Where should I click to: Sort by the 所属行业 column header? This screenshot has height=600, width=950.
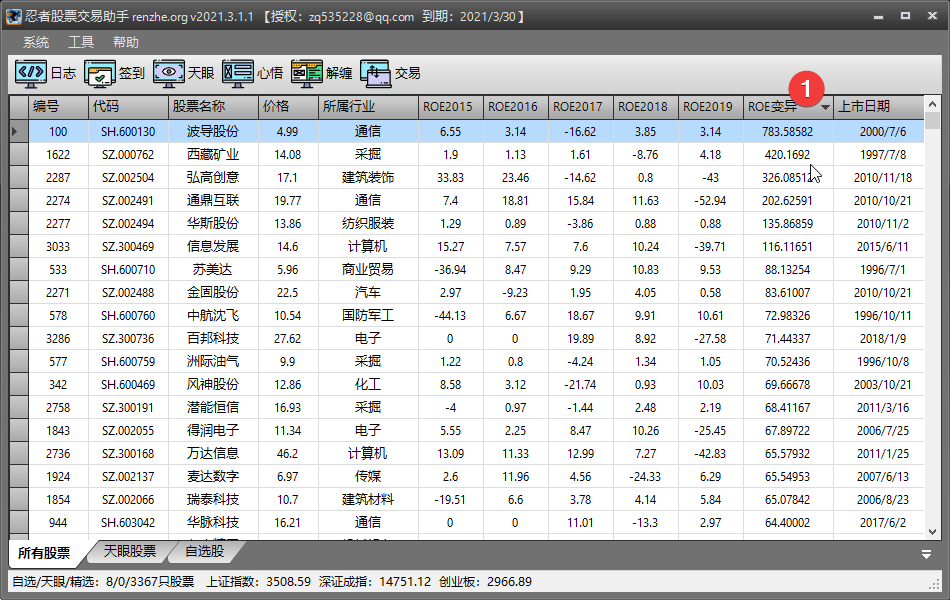point(368,107)
